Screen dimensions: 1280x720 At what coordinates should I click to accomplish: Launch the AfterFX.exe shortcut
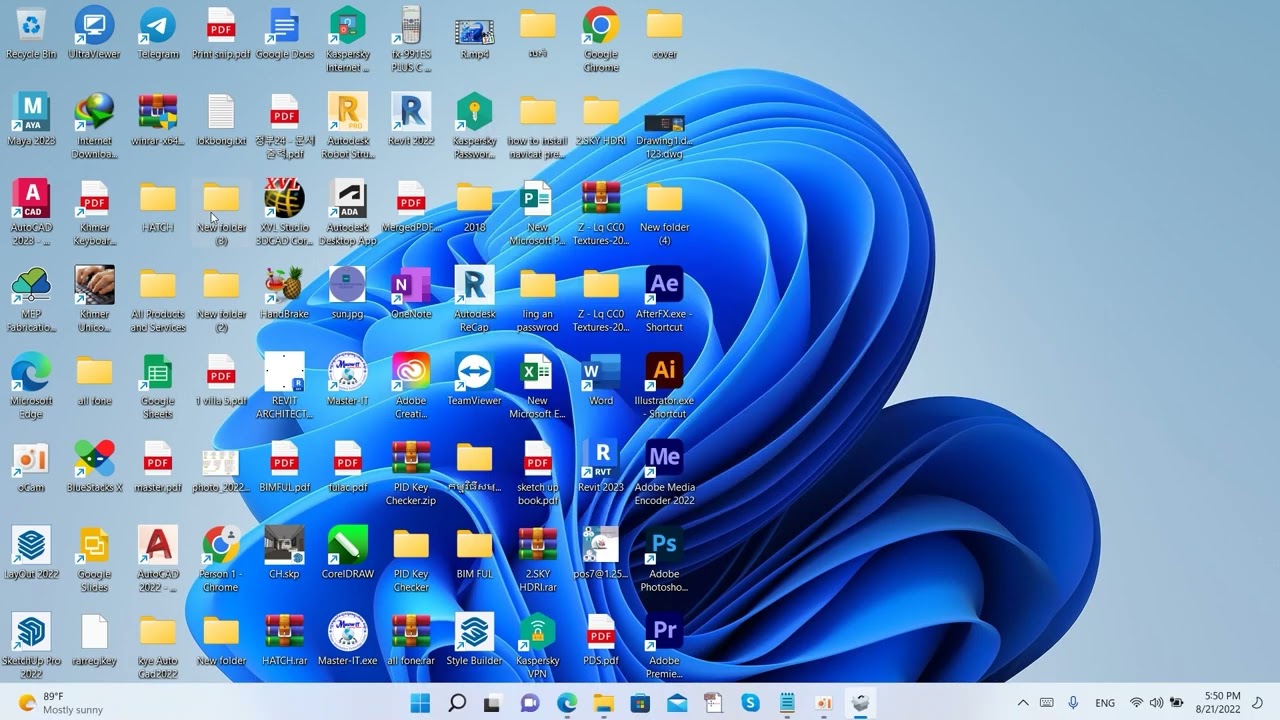[664, 300]
